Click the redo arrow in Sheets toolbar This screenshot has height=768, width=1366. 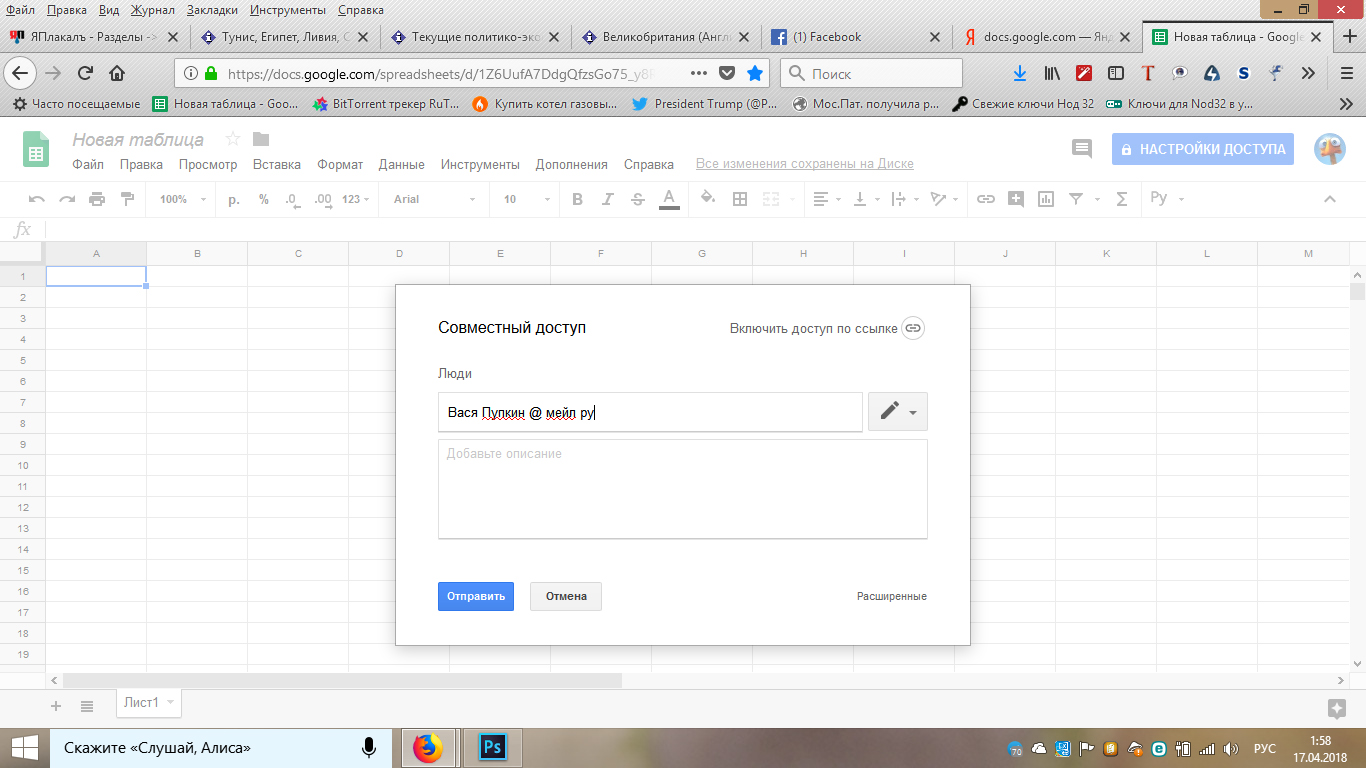coord(67,199)
